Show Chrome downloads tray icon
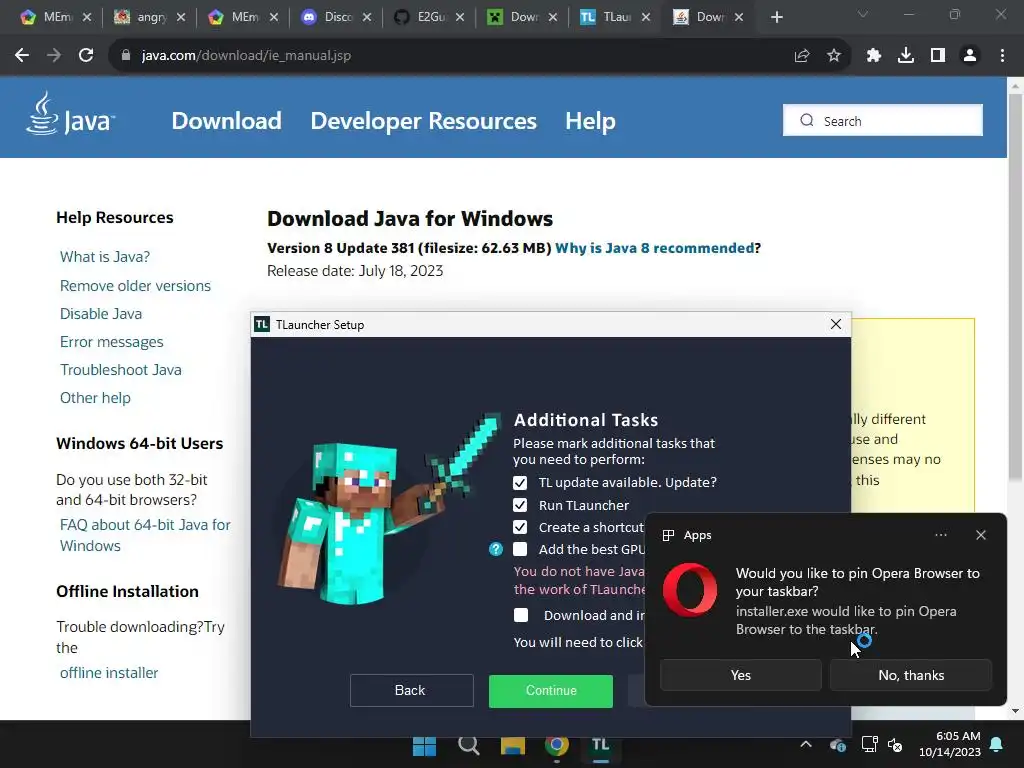This screenshot has width=1024, height=768. pyautogui.click(x=905, y=56)
